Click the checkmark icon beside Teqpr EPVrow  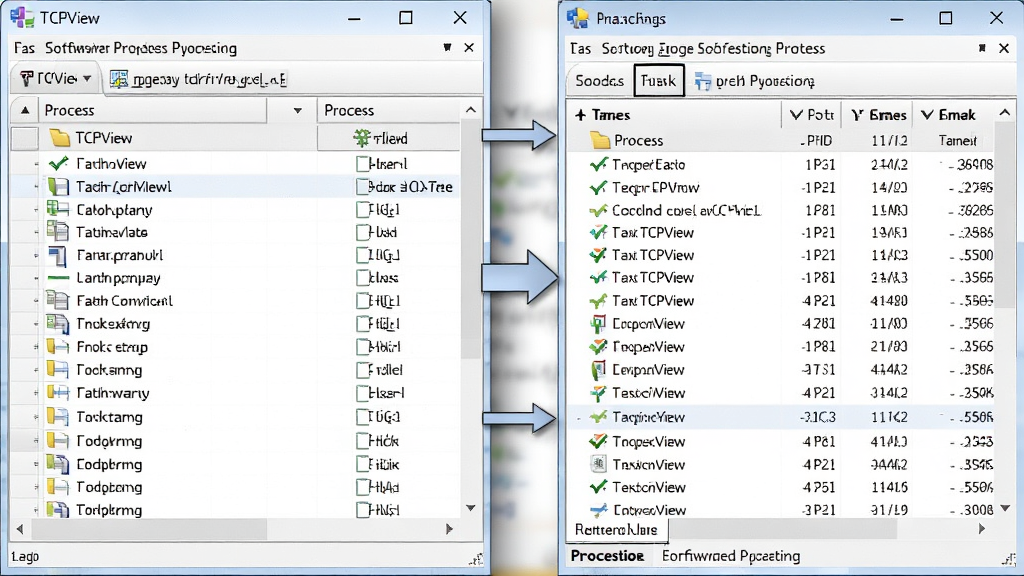point(598,188)
